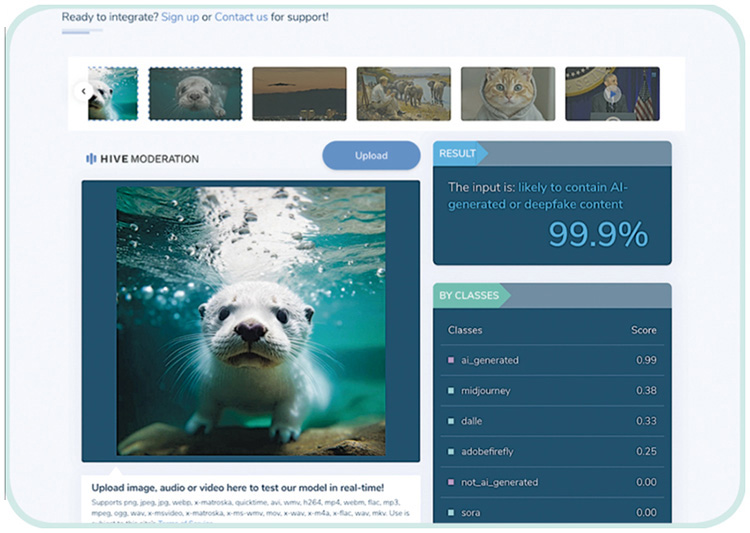Click the play icon on podium video thumbnail
Viewport: 750px width, 533px height.
[x=612, y=94]
